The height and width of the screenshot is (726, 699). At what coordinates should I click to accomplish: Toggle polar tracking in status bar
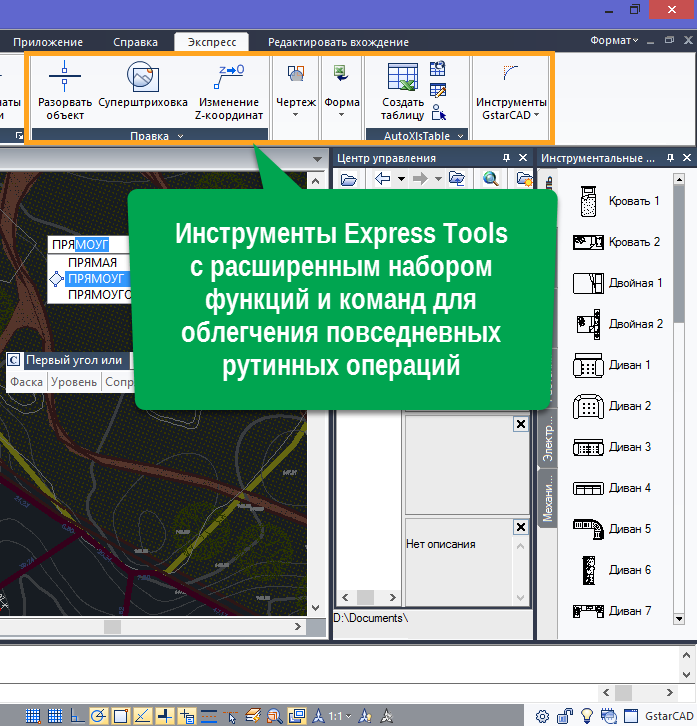[99, 716]
